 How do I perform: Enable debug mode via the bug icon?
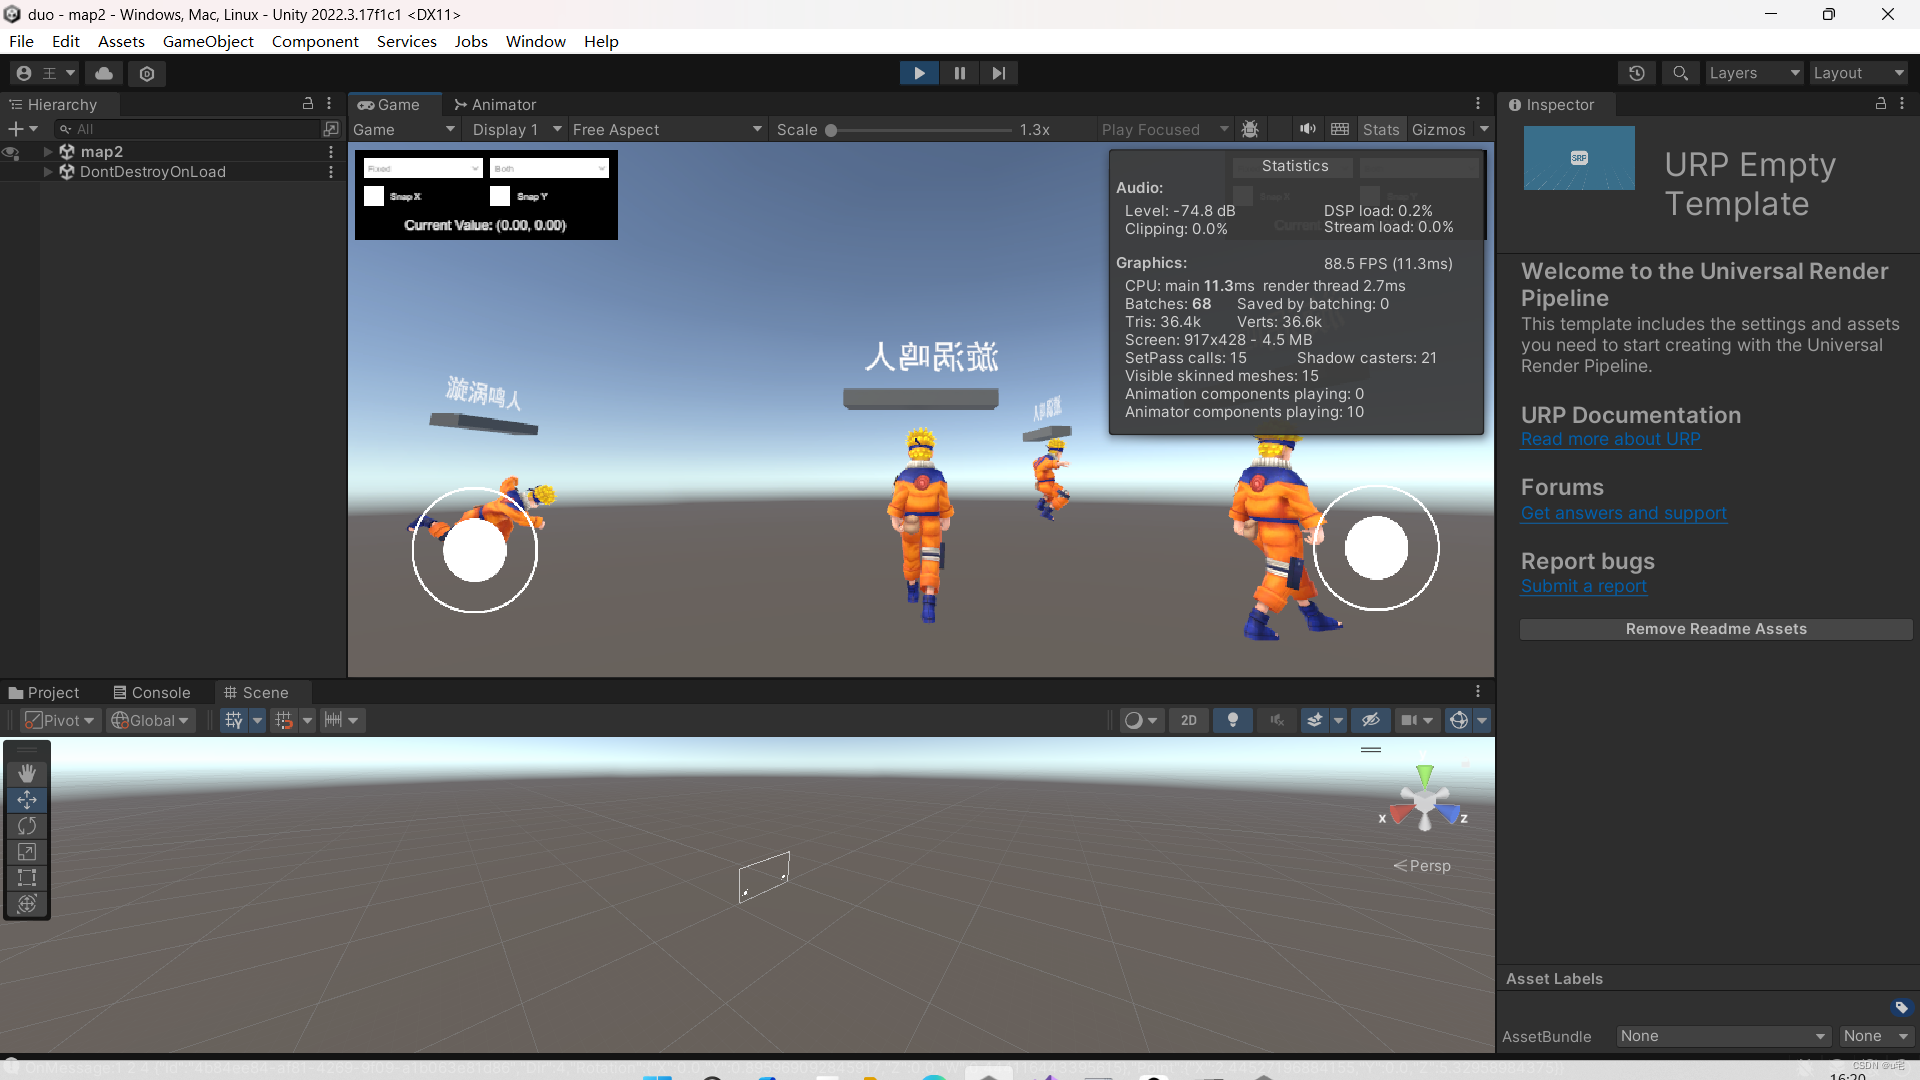tap(1251, 129)
